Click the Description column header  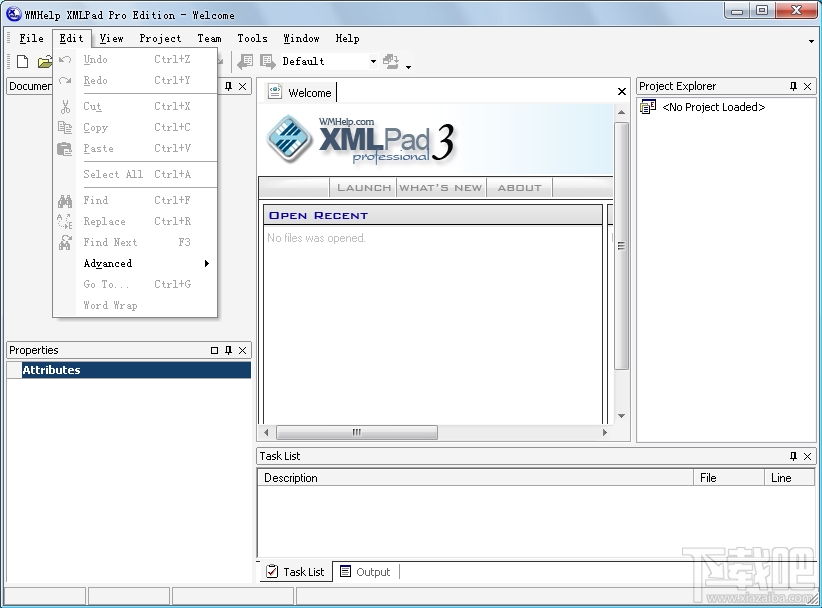coord(475,477)
